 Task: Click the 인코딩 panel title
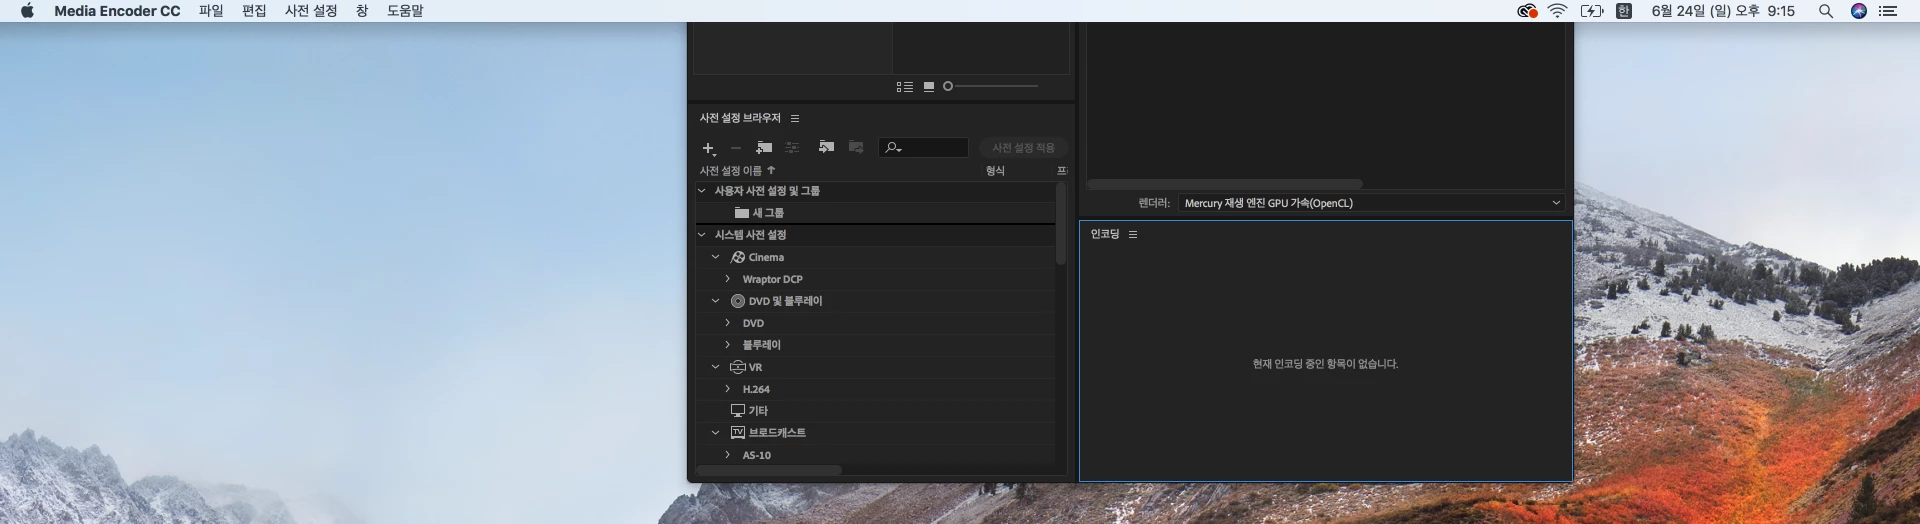[1105, 234]
